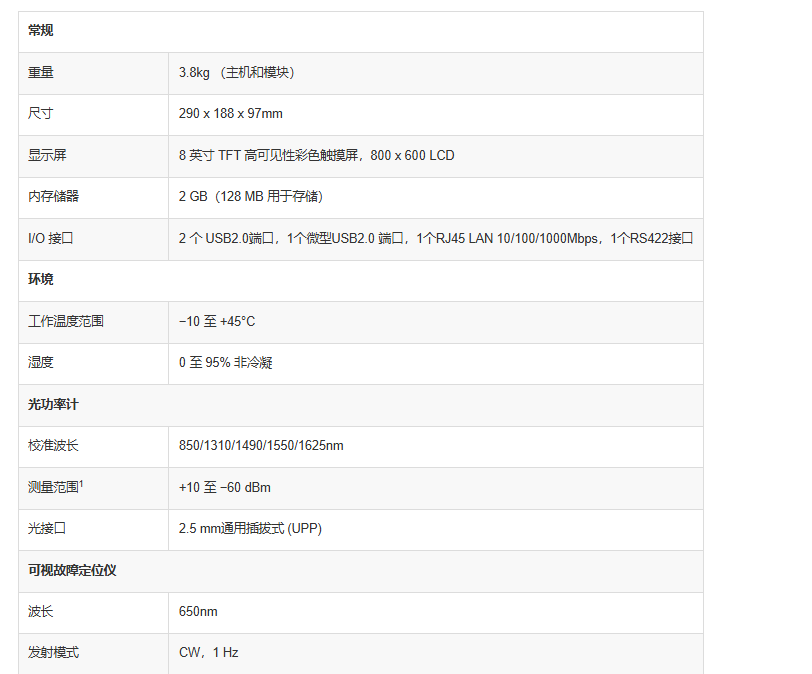This screenshot has height=674, width=812.
Task: Click the 650nm value
Action: click(198, 611)
